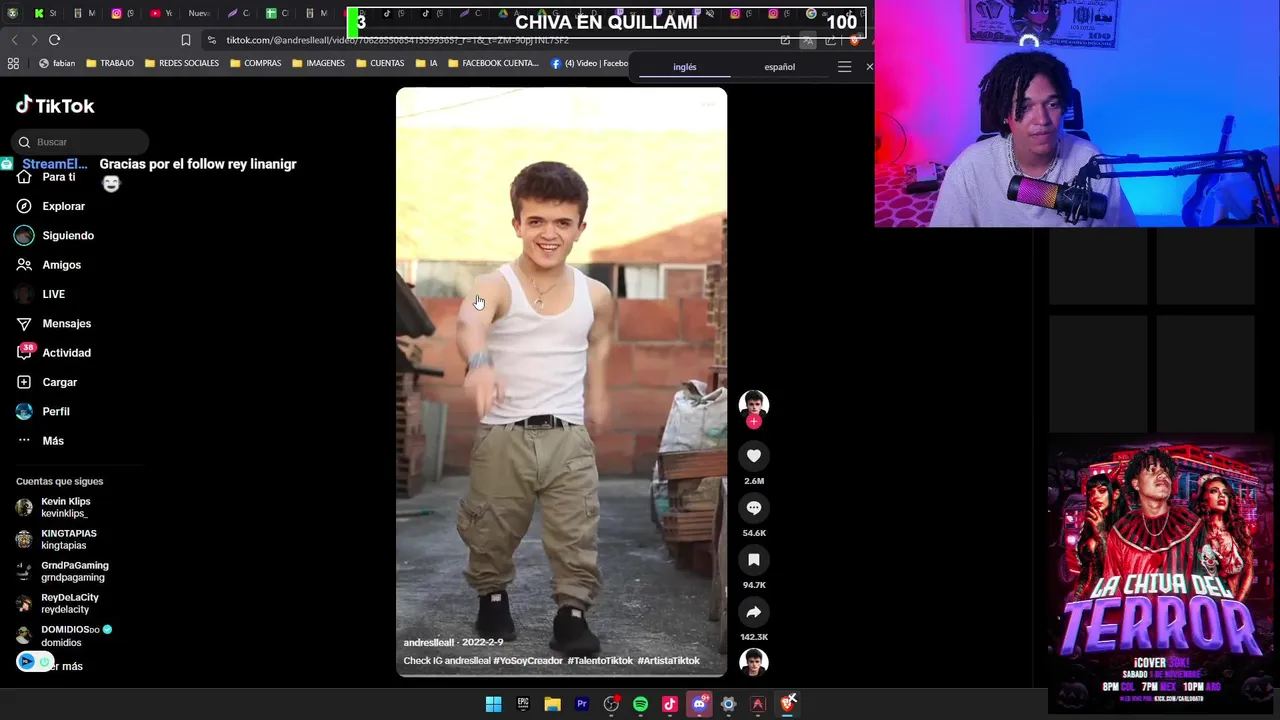
Task: Open browser apps grid icon
Action: (13, 63)
